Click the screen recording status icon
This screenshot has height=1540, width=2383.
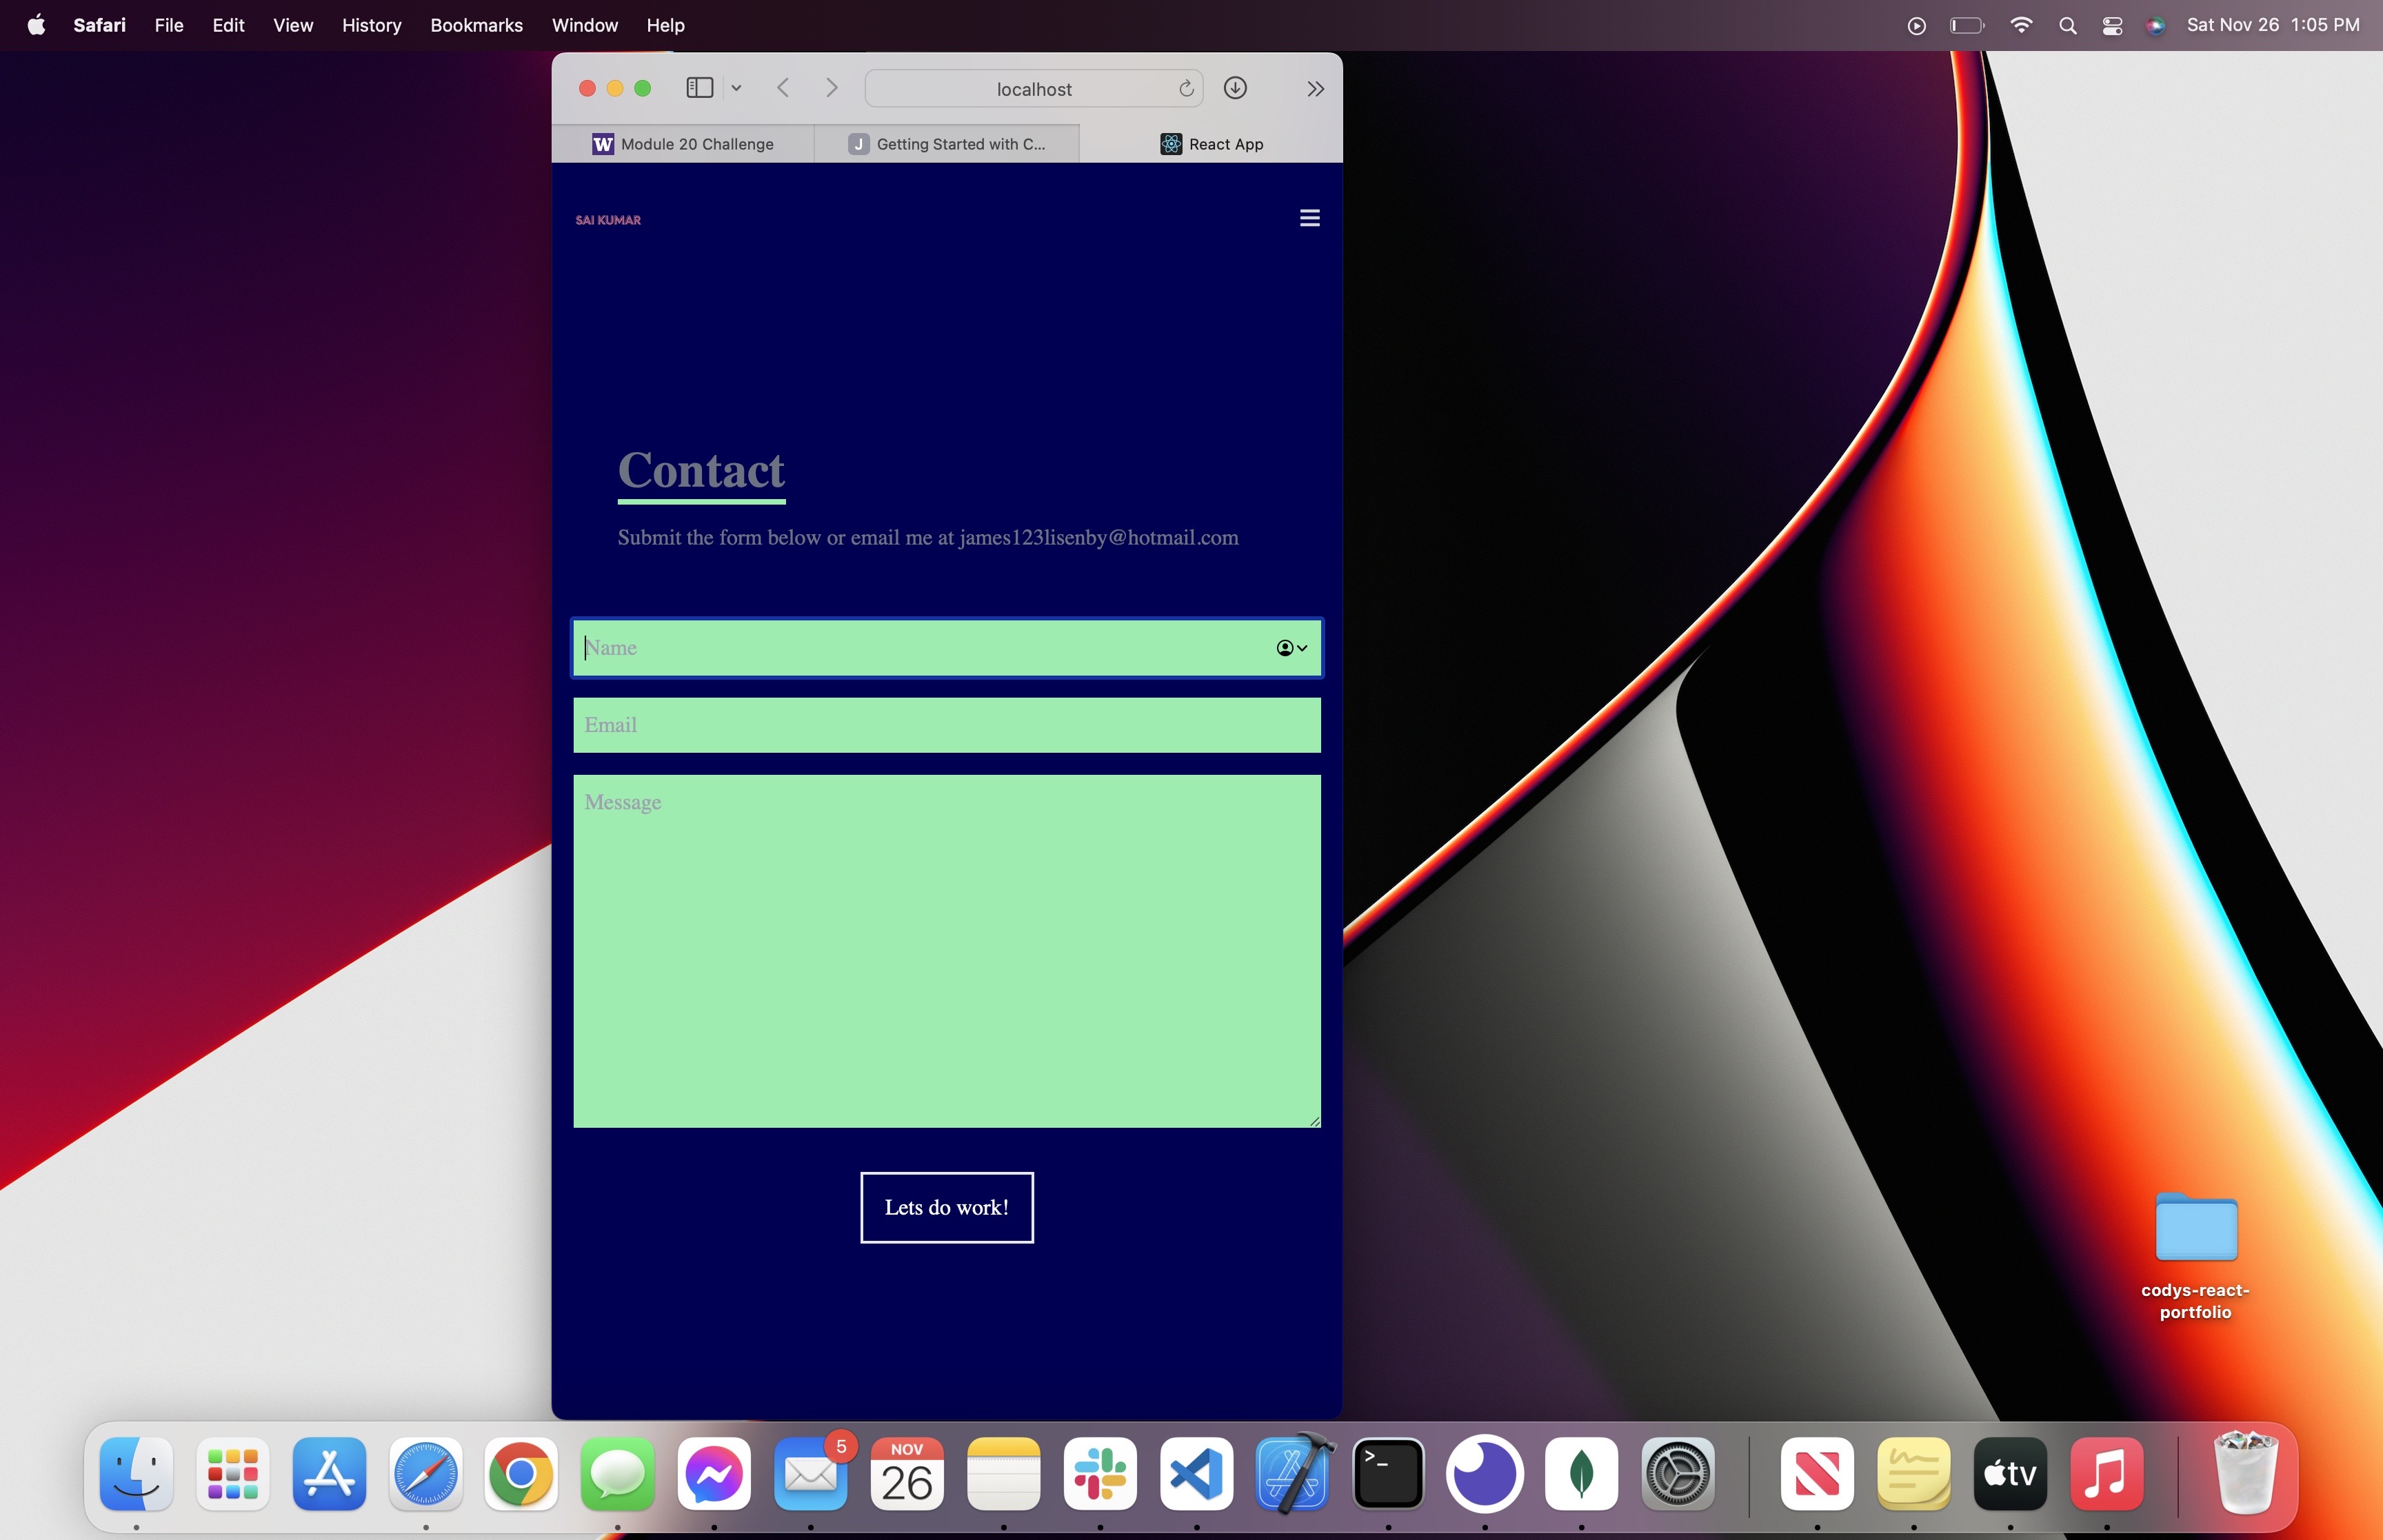[1916, 26]
